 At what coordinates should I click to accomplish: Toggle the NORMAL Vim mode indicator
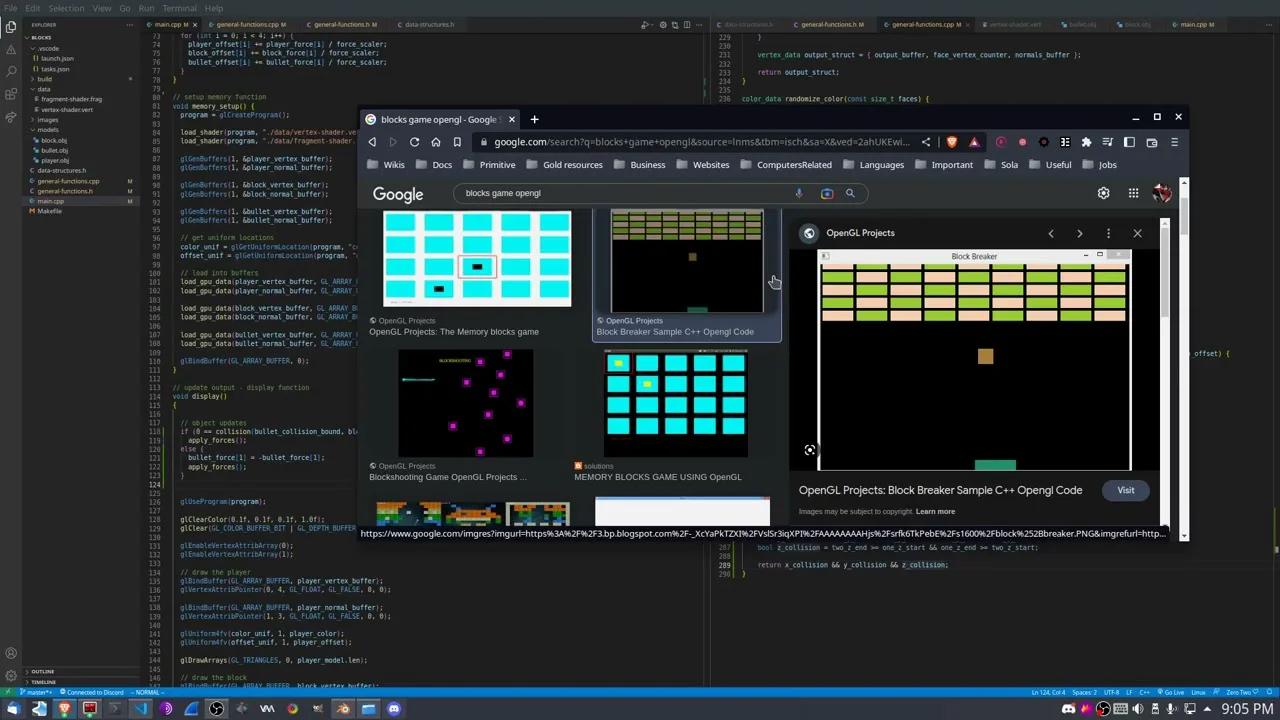point(148,692)
